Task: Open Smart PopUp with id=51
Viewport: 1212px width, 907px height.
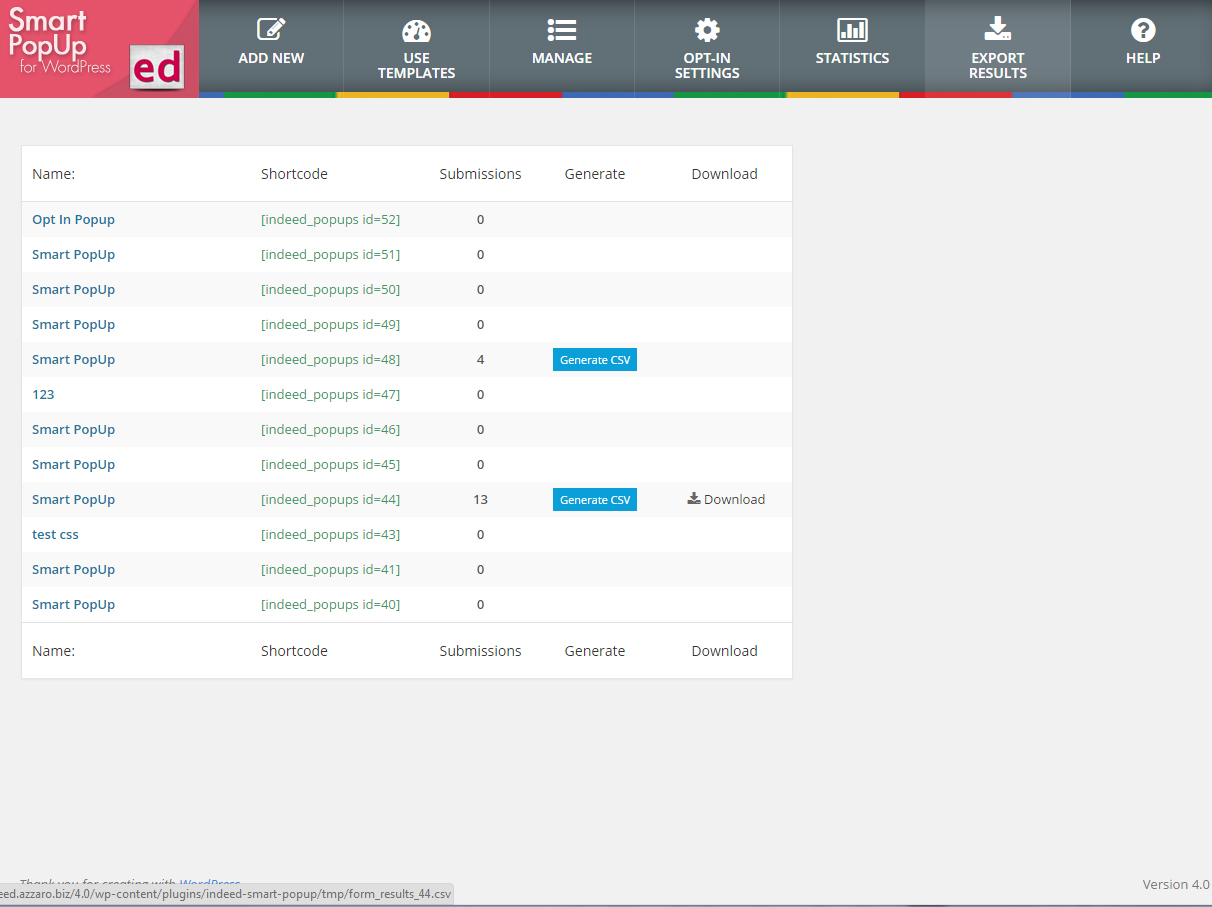Action: click(73, 255)
